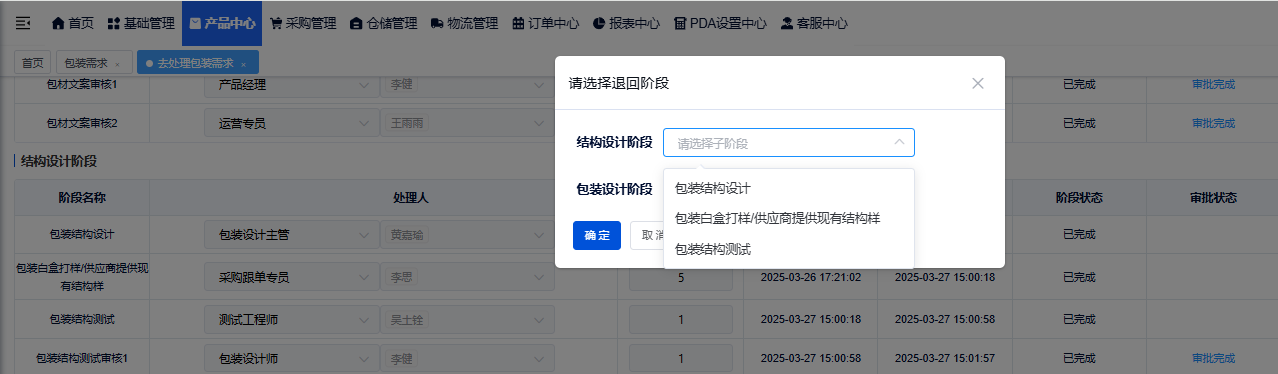The image size is (1278, 374).
Task: Click 审批完成 link in 包材文案审核1 row
Action: (1213, 85)
